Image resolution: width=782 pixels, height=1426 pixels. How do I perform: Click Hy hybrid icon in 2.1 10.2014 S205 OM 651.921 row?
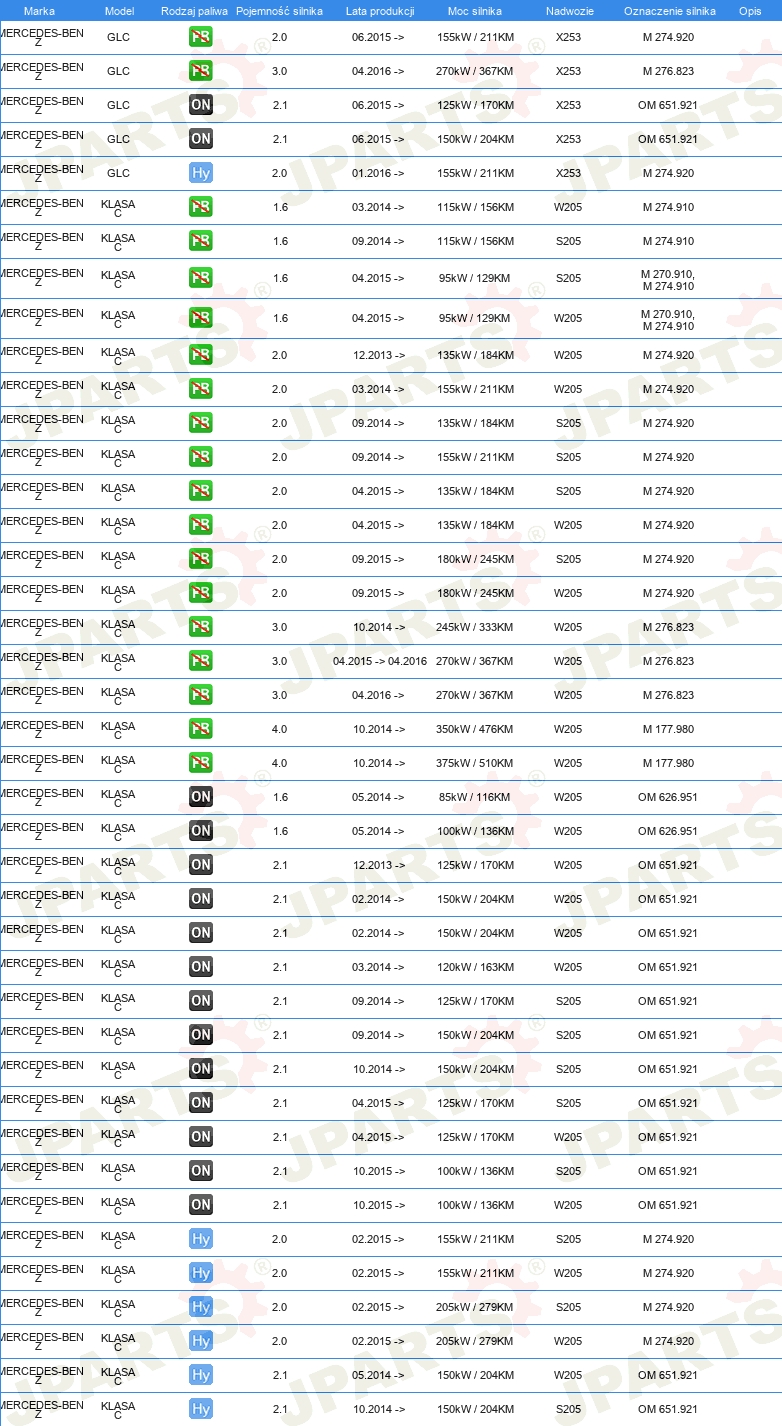pyautogui.click(x=201, y=1410)
